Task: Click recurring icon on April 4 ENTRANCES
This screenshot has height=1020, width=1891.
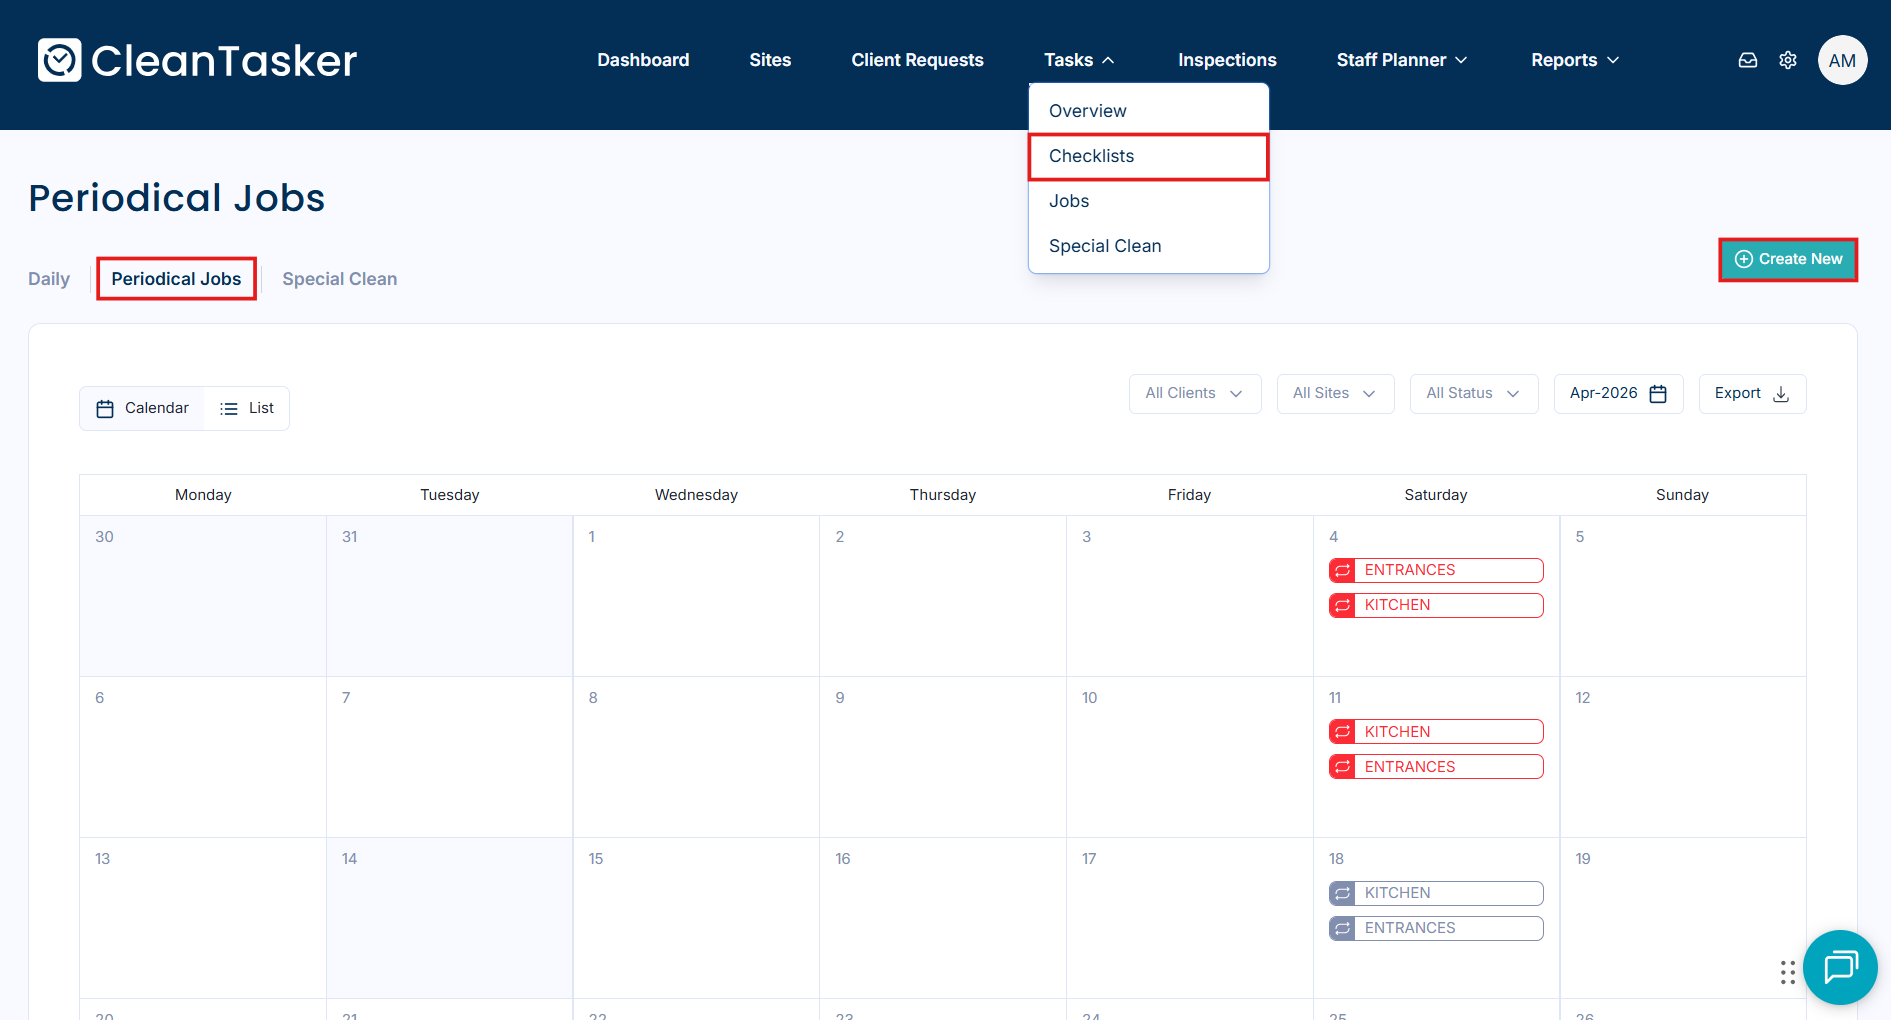Action: click(x=1342, y=570)
